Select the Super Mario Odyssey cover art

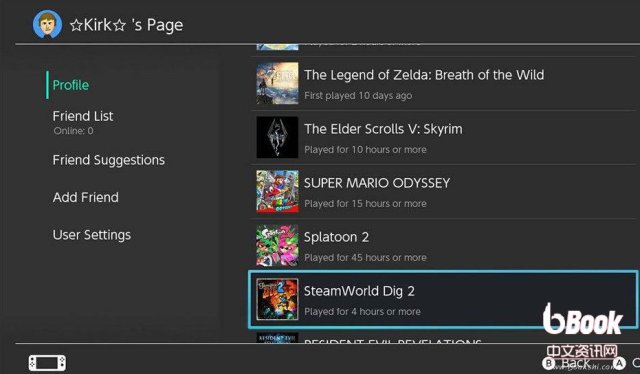tap(277, 191)
